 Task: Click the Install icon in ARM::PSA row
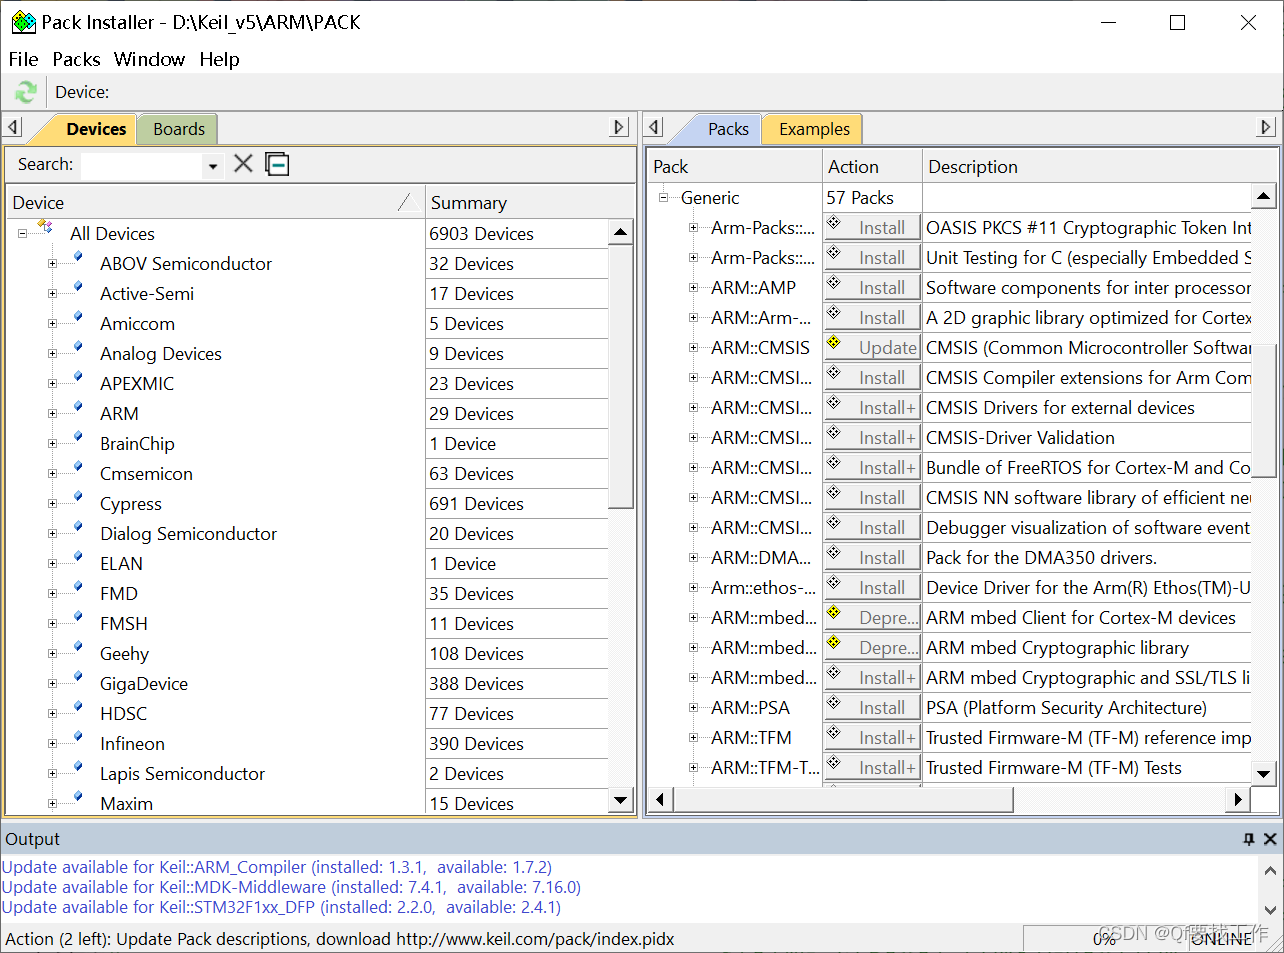[x=834, y=704]
